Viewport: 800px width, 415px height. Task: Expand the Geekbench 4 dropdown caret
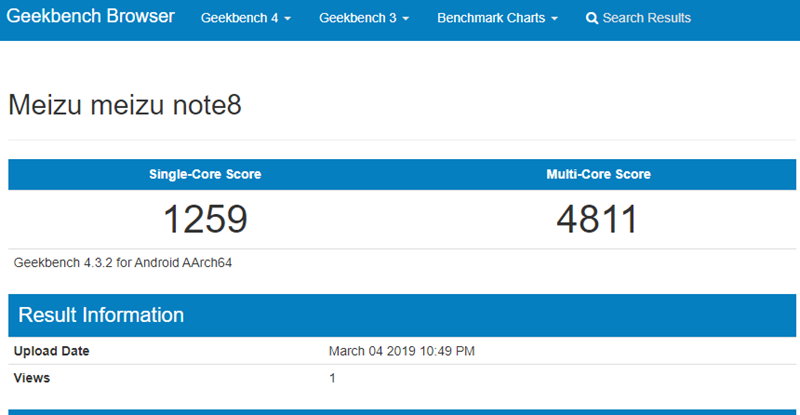[x=288, y=19]
